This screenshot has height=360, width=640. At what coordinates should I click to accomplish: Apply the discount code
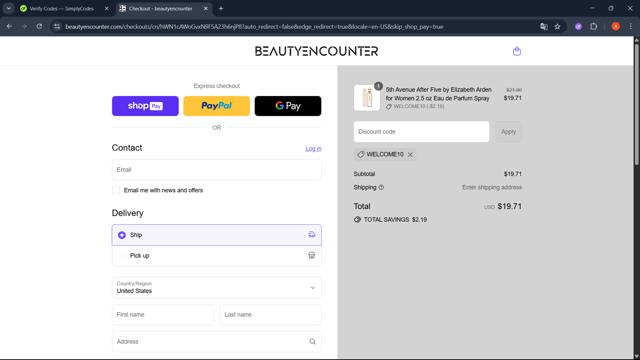(508, 132)
